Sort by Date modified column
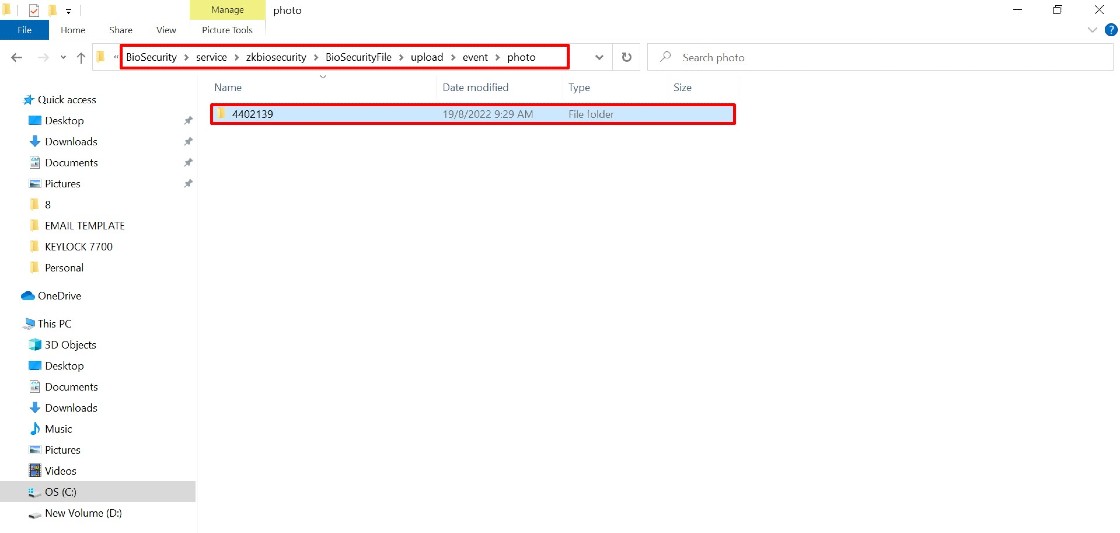The height and width of the screenshot is (533, 1120). coord(475,87)
